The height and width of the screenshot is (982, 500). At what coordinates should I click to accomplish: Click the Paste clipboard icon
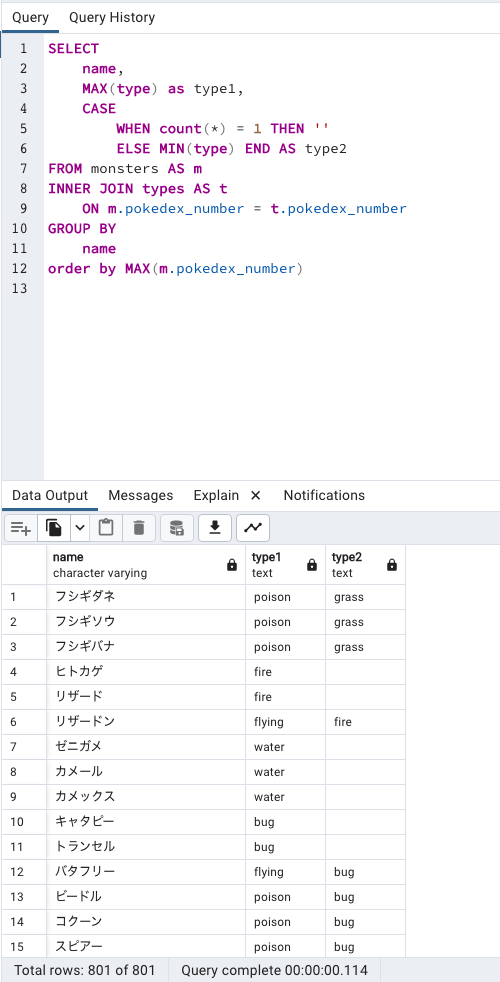[x=106, y=528]
